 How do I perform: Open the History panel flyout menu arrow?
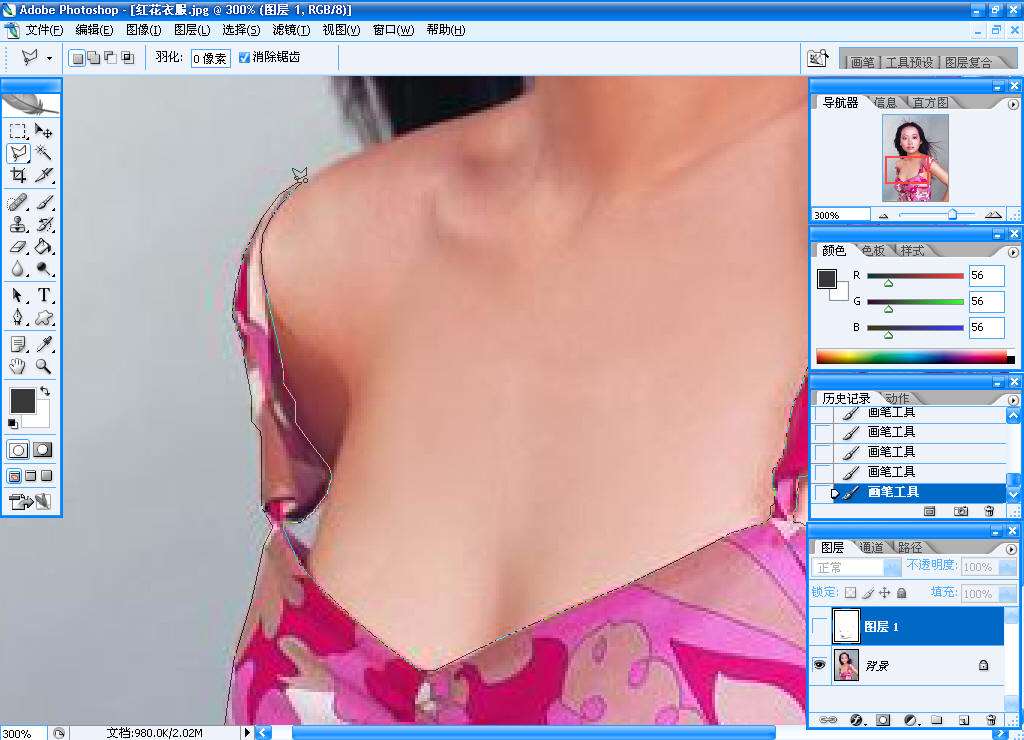click(1012, 399)
